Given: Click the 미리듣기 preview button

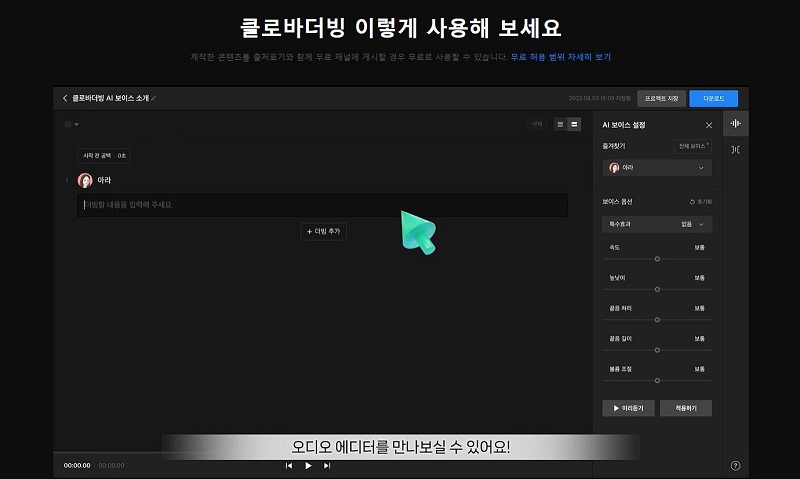Looking at the screenshot, I should click(629, 408).
